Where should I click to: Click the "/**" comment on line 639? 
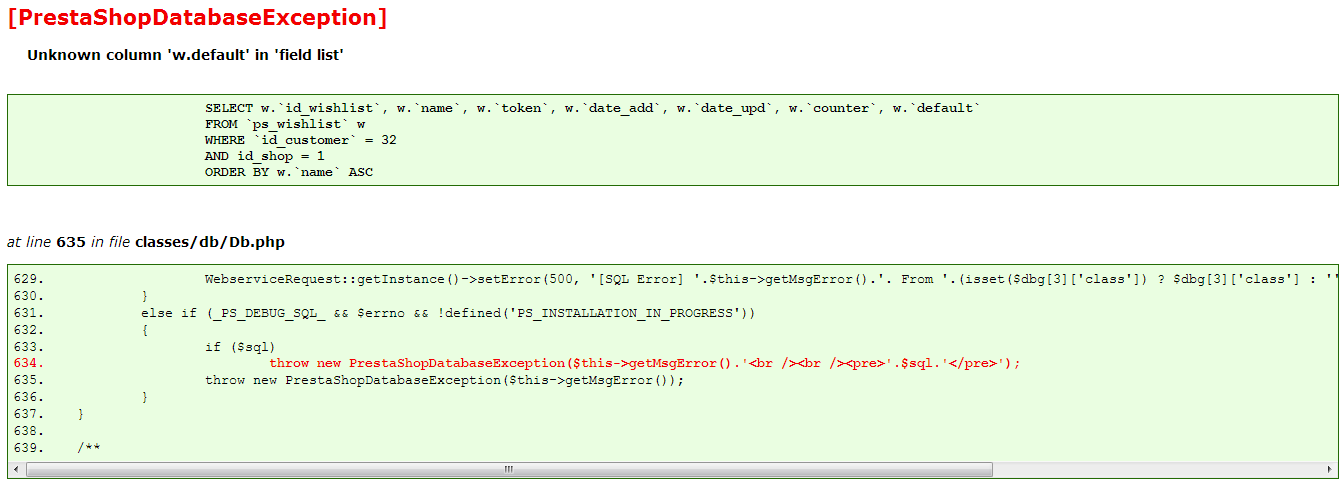pos(89,448)
